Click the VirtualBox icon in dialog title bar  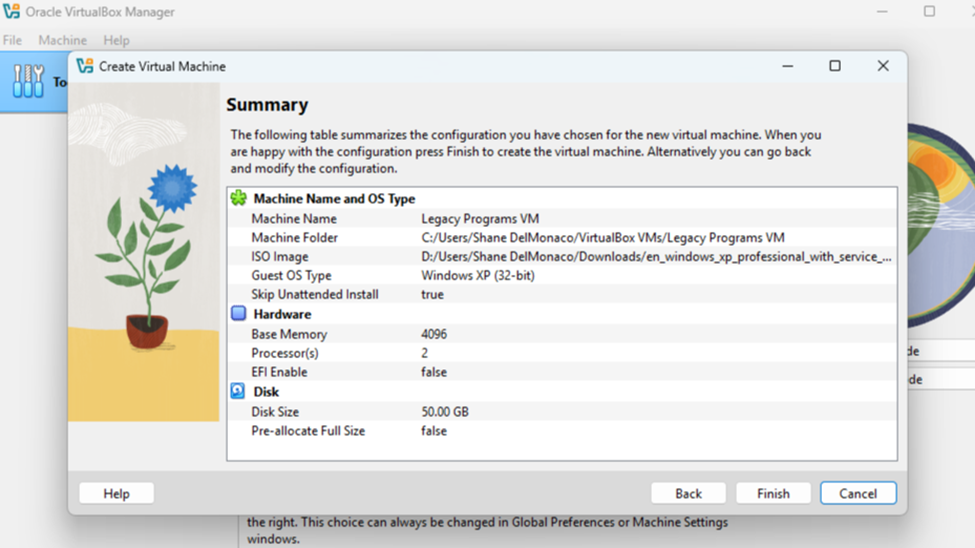[x=85, y=66]
